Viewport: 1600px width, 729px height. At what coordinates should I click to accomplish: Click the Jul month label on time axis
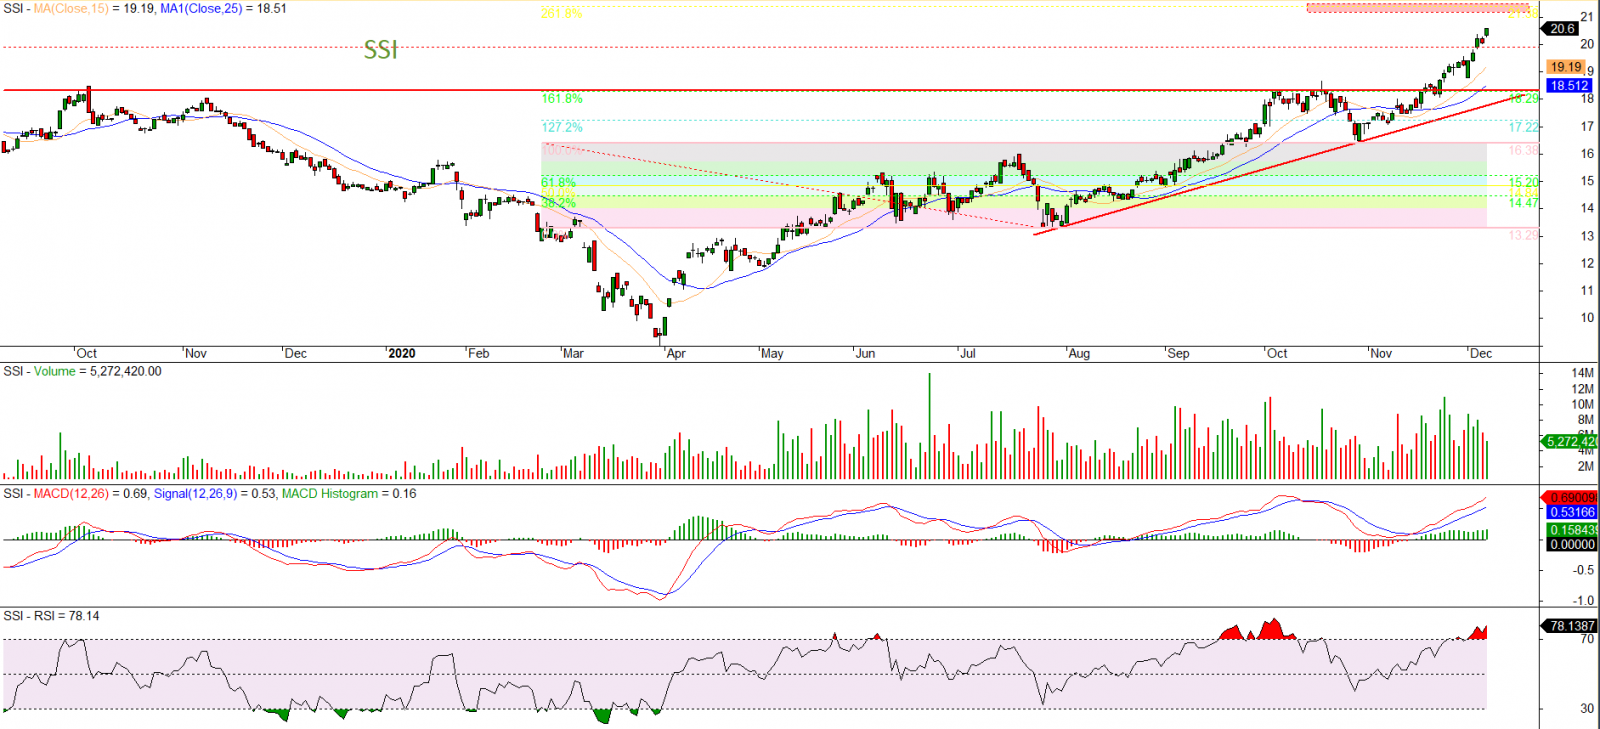967,353
